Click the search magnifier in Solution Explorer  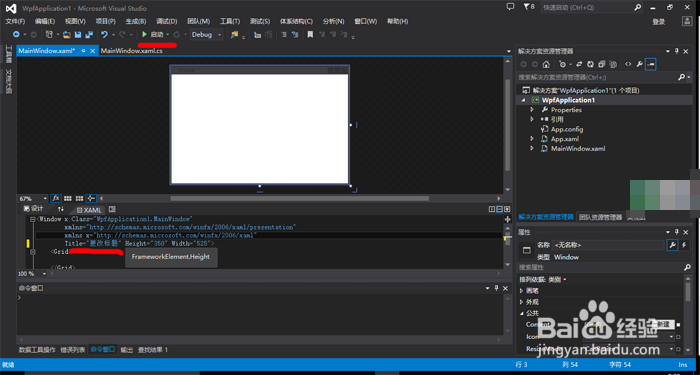[681, 77]
